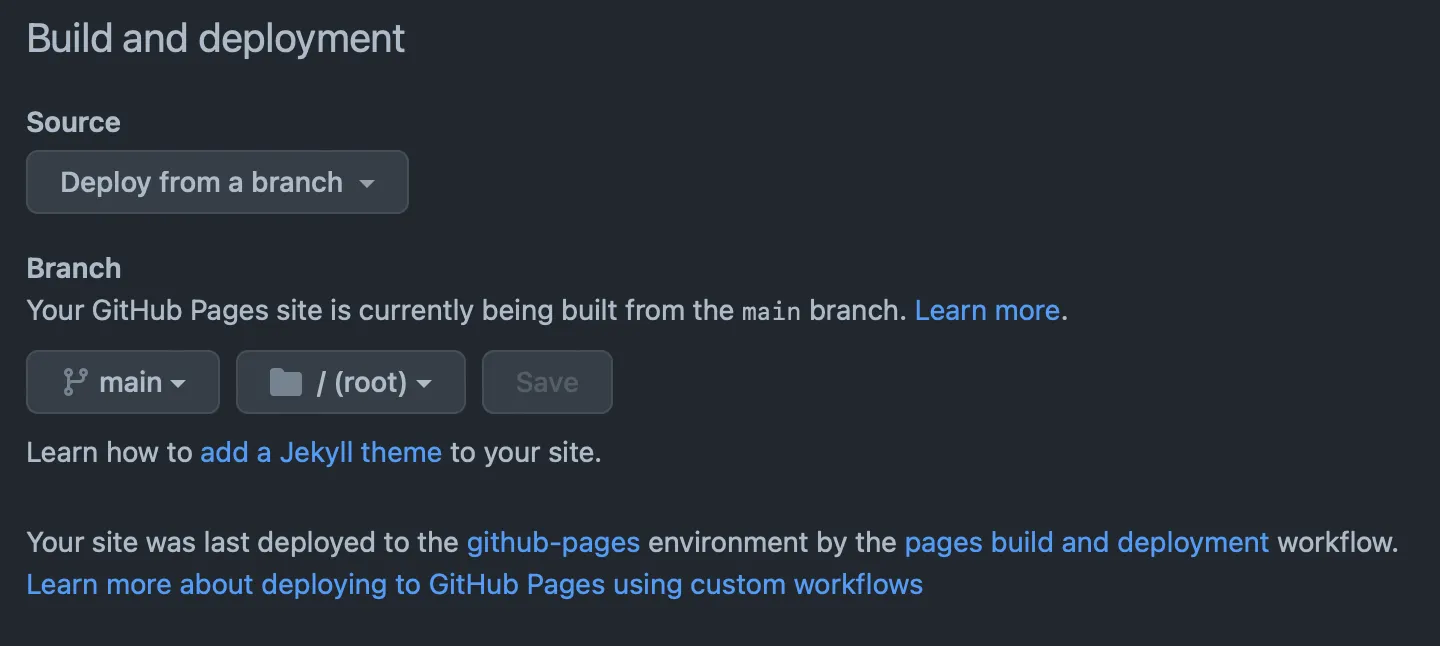Click the Source label
Viewport: 1440px width, 646px height.
coord(73,122)
